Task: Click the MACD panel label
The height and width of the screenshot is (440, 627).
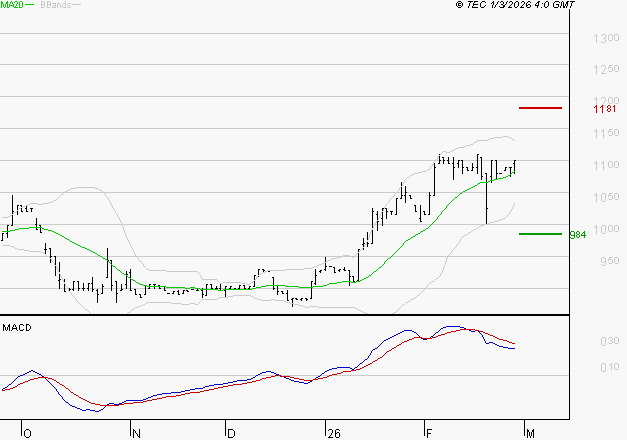Action: coord(17,328)
